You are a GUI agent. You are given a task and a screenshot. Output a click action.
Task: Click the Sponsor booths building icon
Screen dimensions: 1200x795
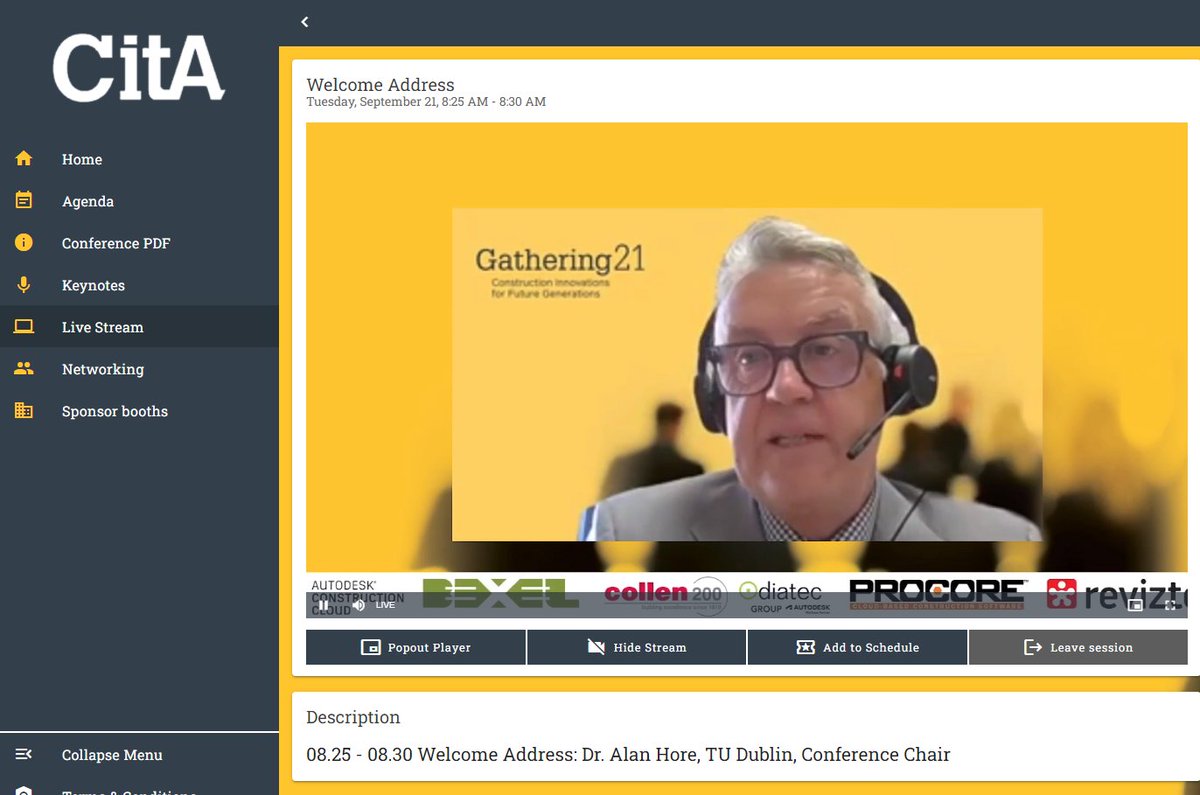pyautogui.click(x=24, y=410)
